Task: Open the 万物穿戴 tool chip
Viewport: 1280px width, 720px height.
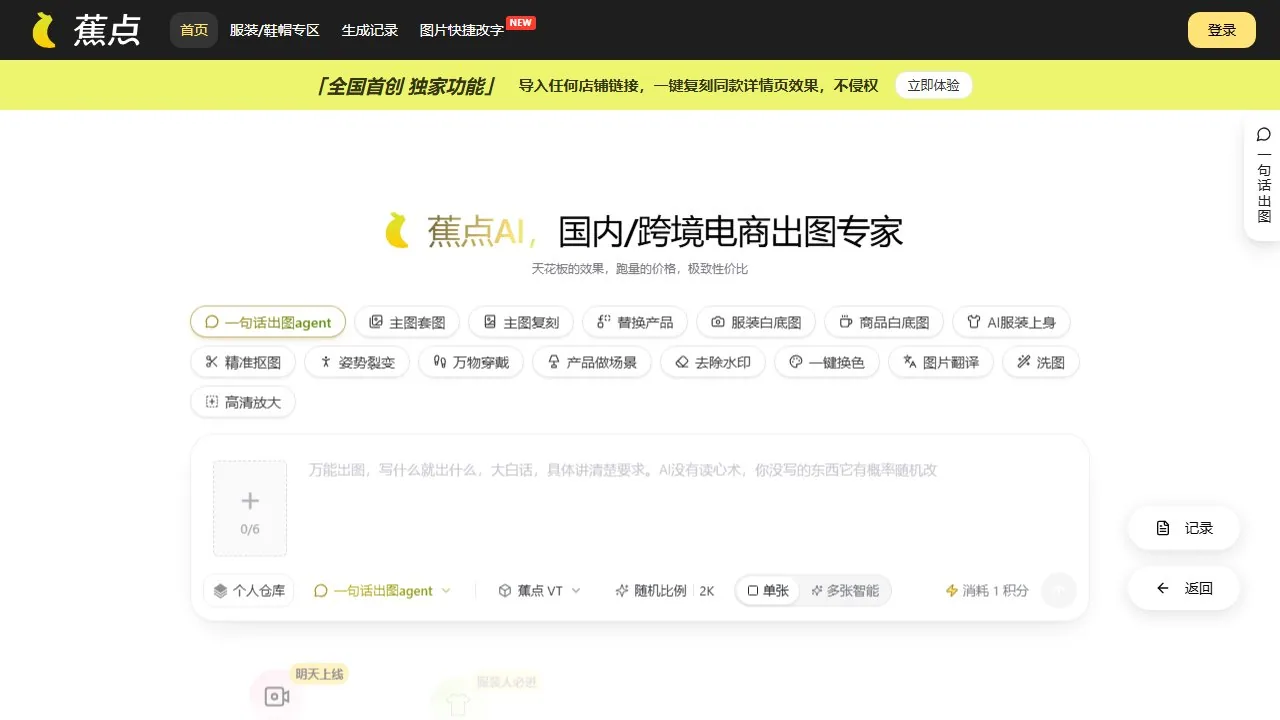Action: pos(471,362)
